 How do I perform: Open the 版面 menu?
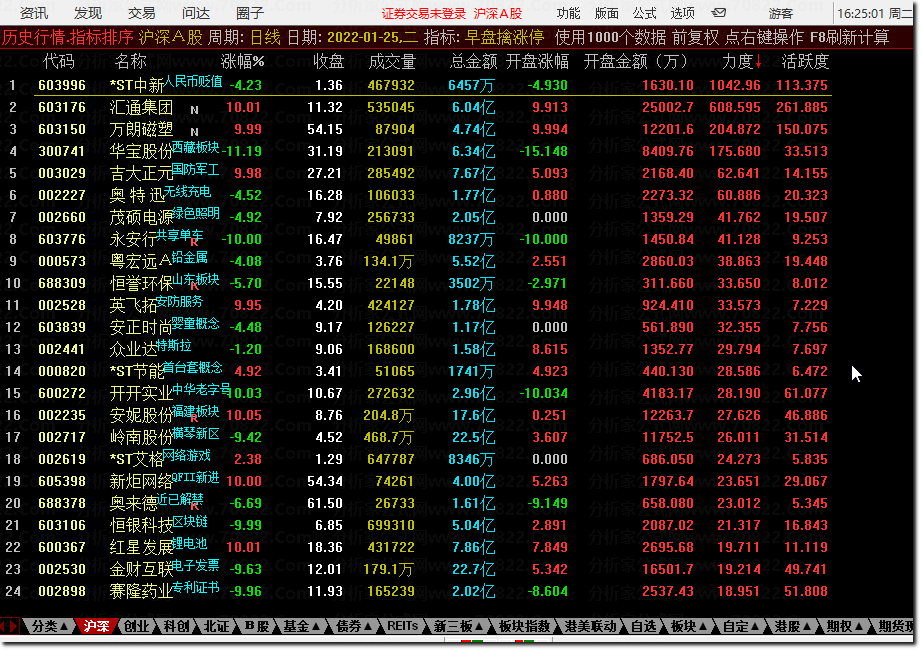607,13
